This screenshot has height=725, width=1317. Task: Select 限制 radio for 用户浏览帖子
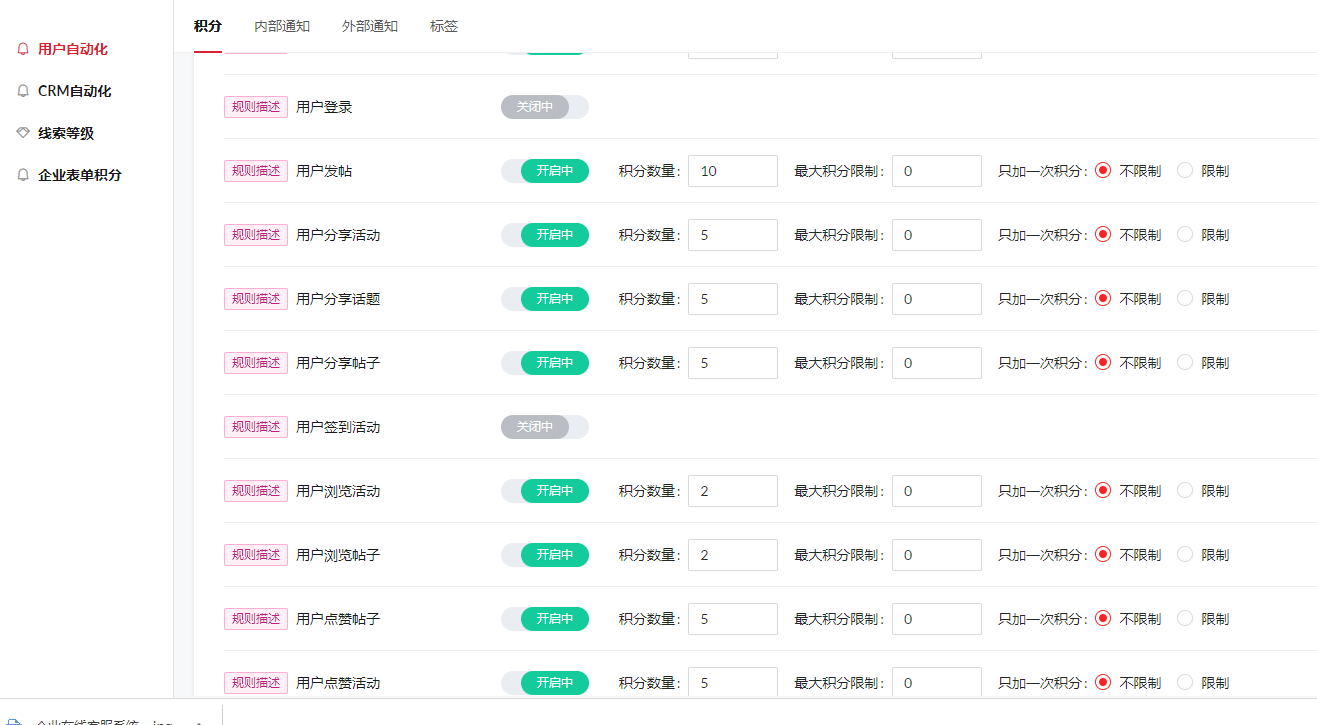point(1185,555)
